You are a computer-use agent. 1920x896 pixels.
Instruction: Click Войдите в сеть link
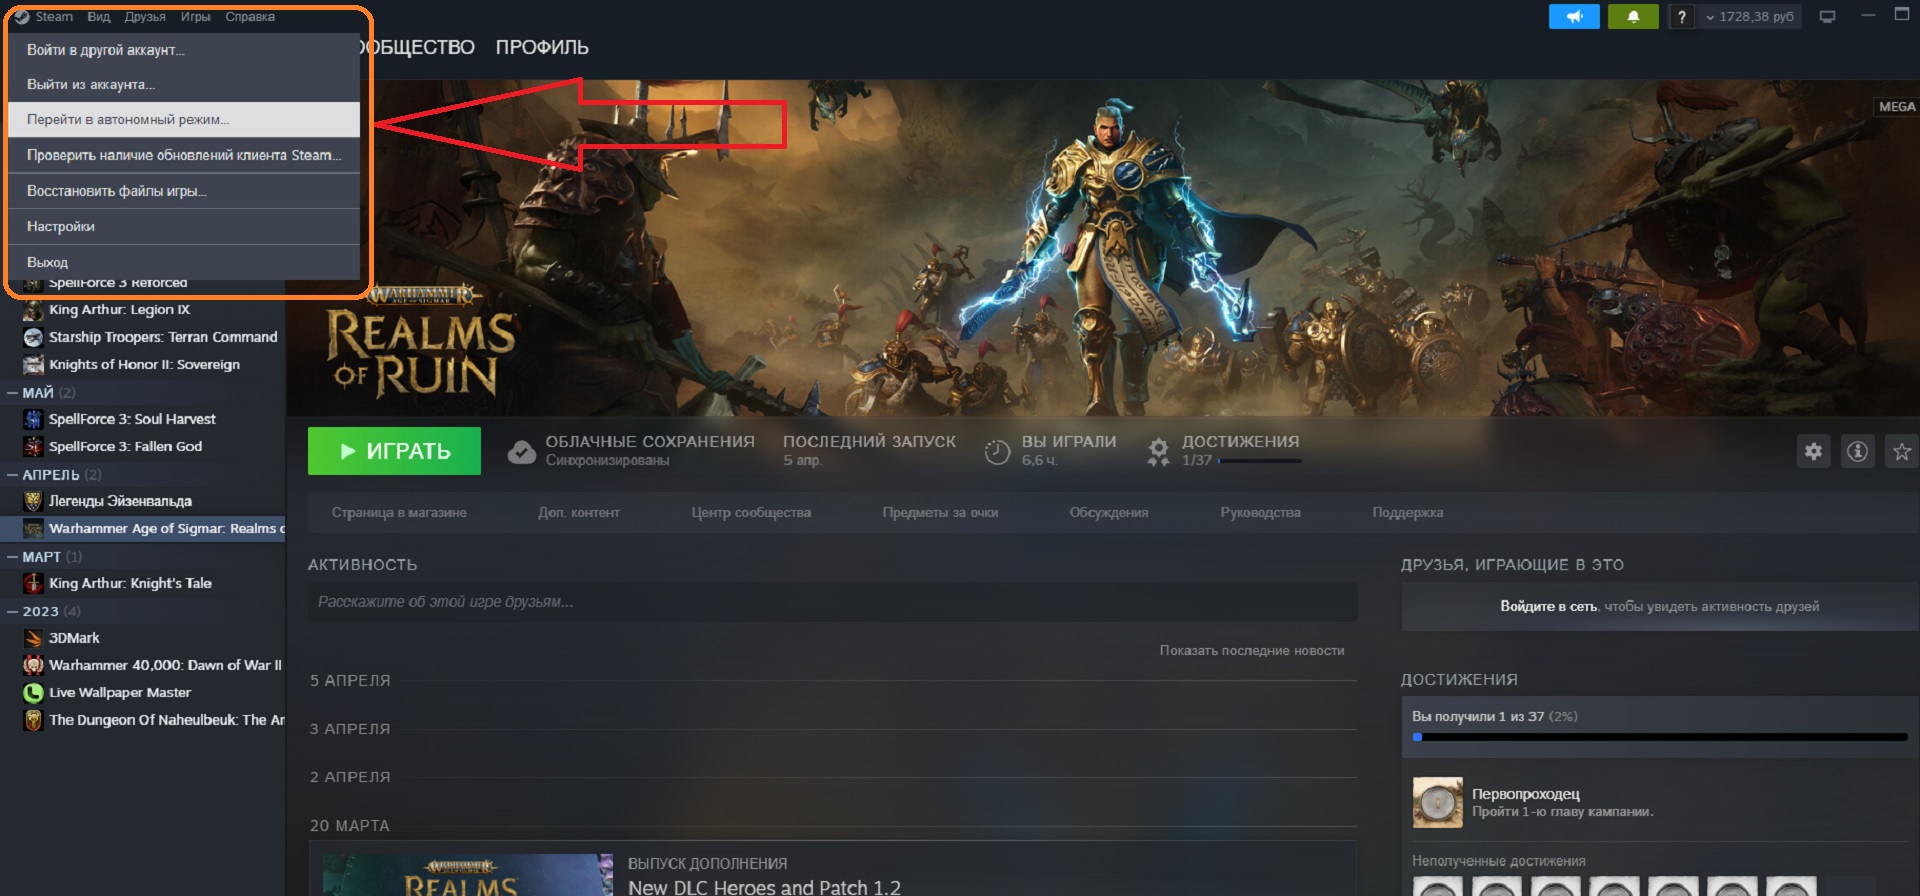(1548, 607)
